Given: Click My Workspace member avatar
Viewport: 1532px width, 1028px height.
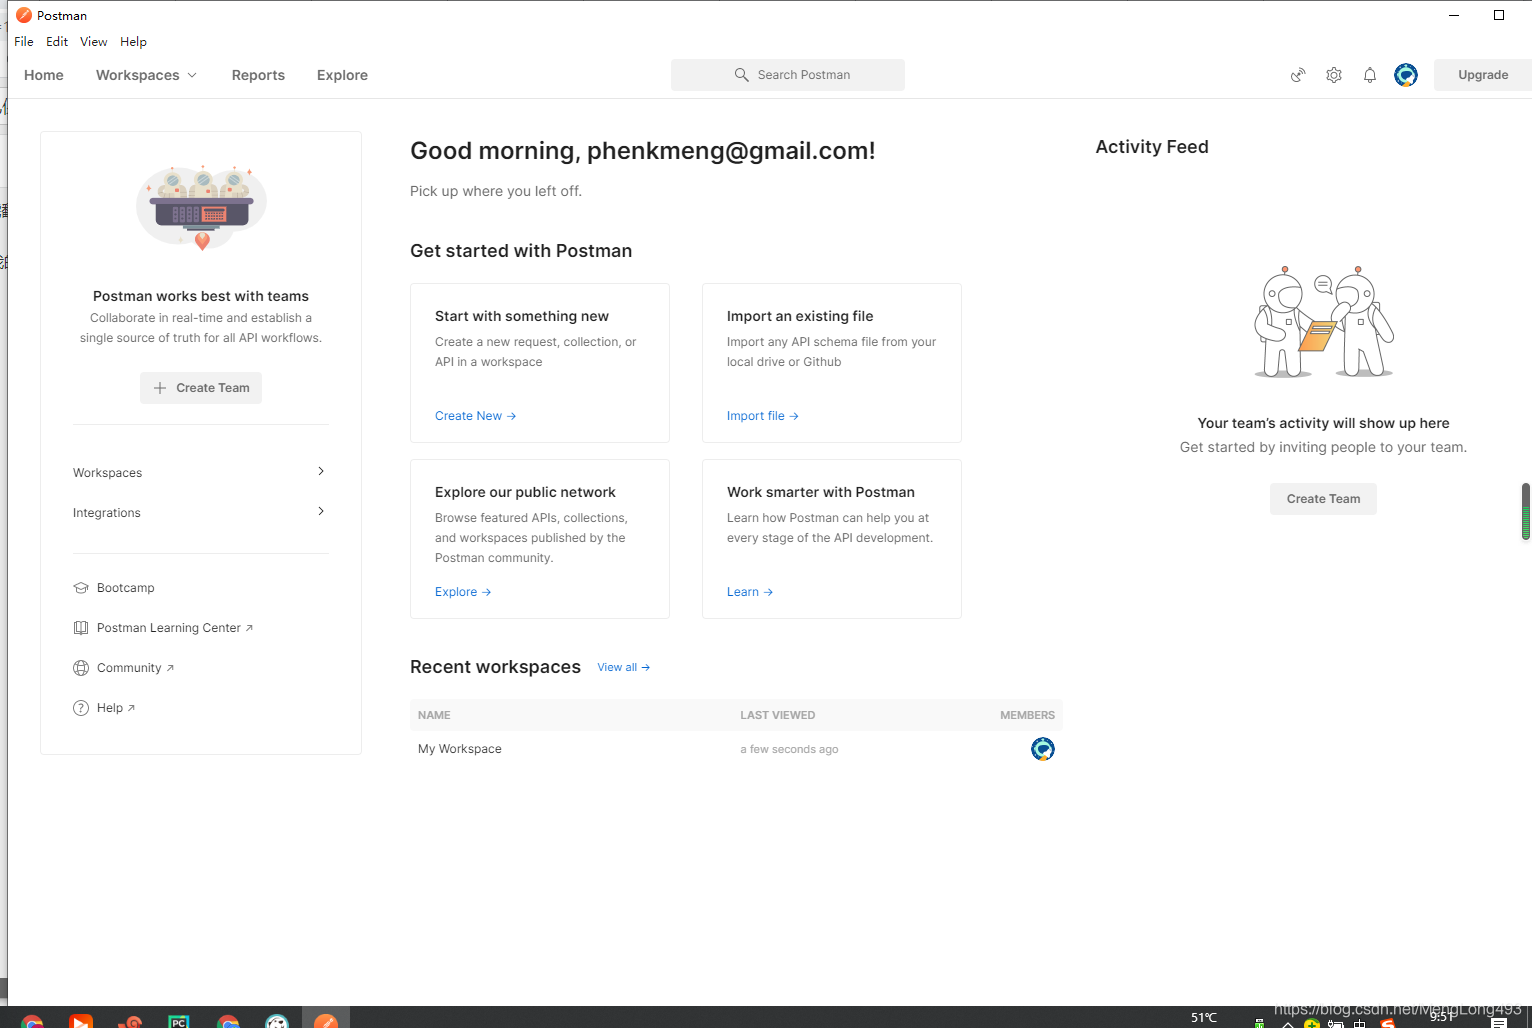Looking at the screenshot, I should point(1043,749).
